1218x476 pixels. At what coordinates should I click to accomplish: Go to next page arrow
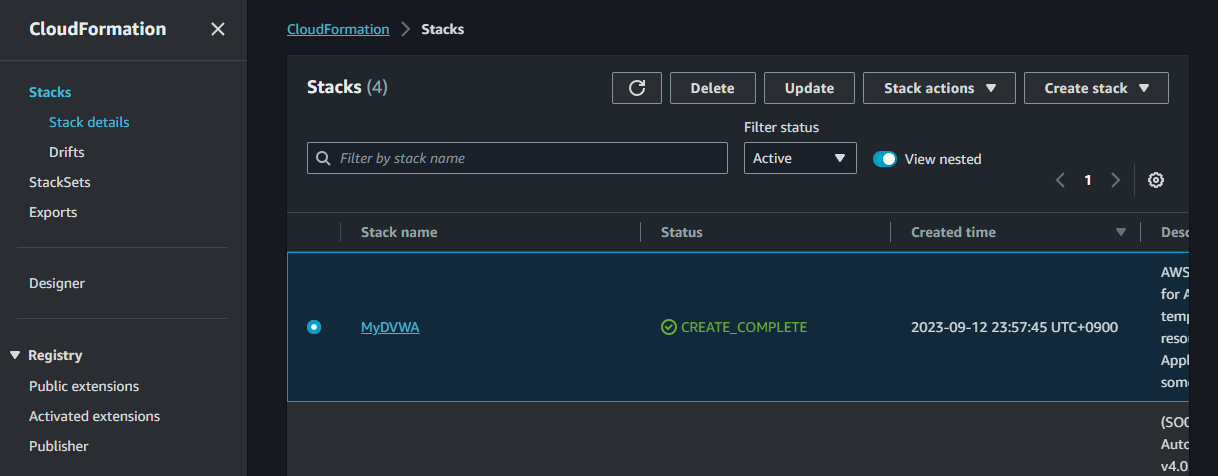pyautogui.click(x=1116, y=181)
